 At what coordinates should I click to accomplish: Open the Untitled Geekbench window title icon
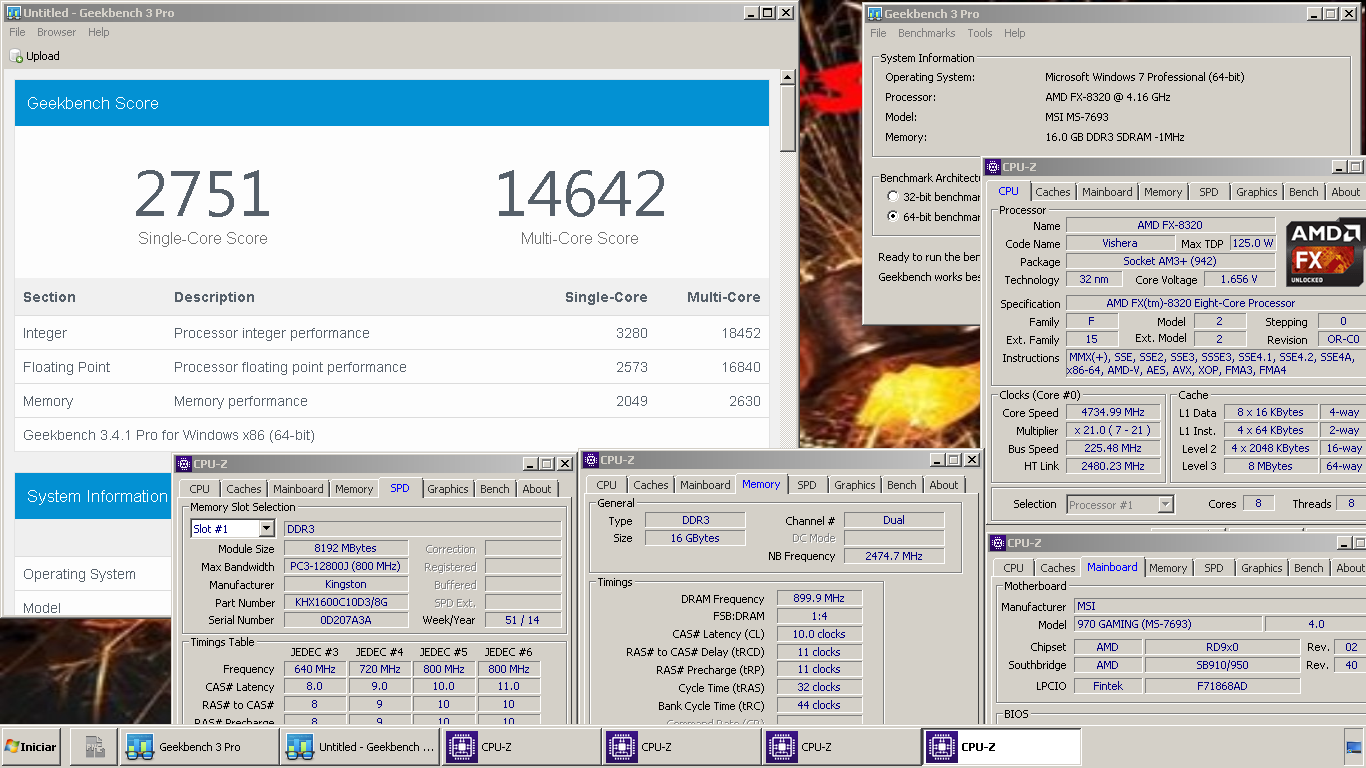point(14,13)
